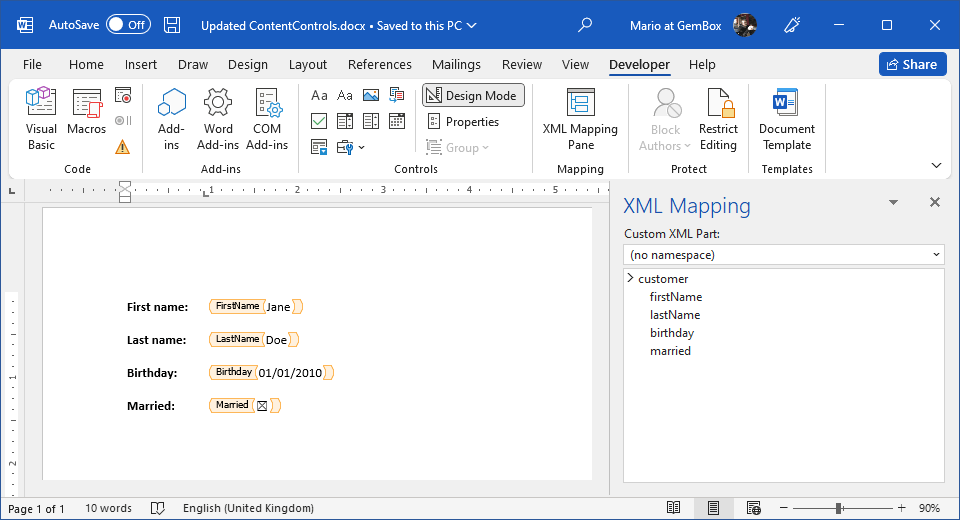Image resolution: width=960 pixels, height=520 pixels.
Task: Toggle Design Mode in Controls group
Action: [x=473, y=96]
